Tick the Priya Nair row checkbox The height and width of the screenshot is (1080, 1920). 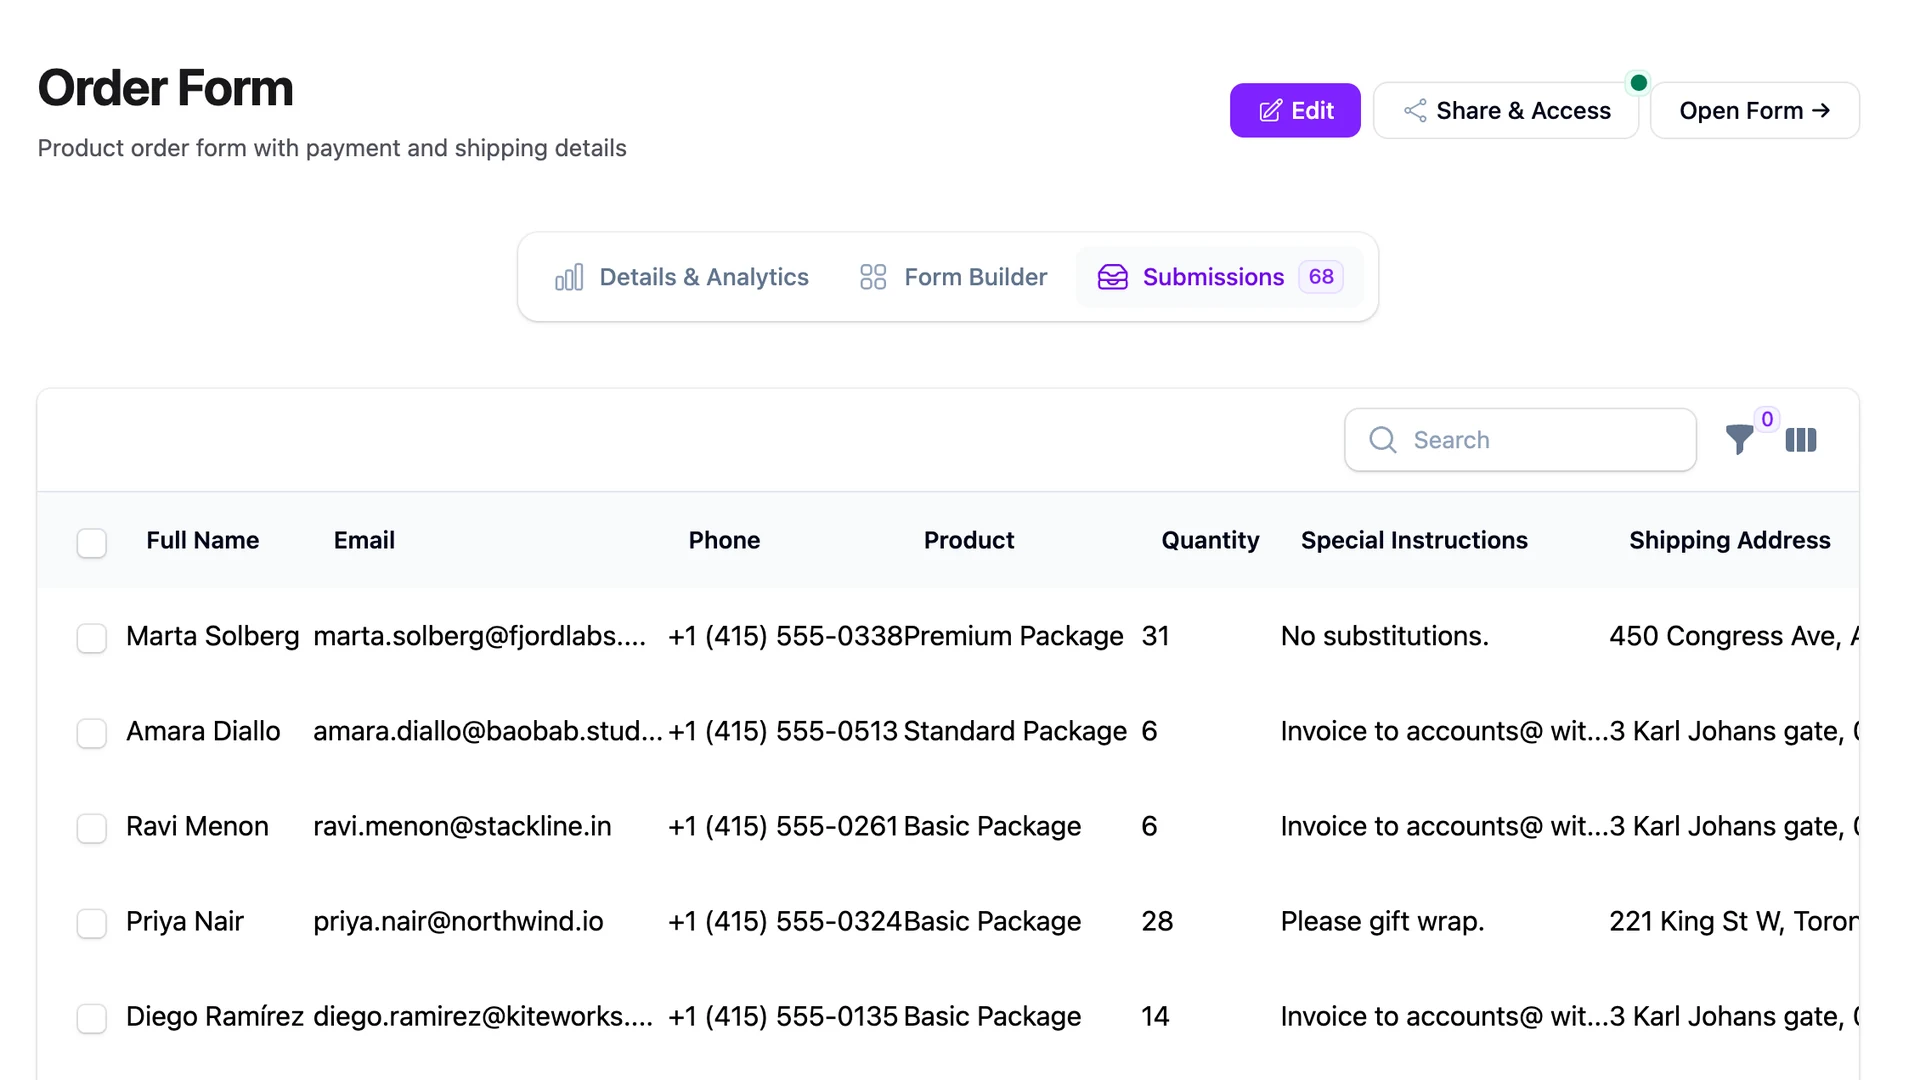pos(92,923)
